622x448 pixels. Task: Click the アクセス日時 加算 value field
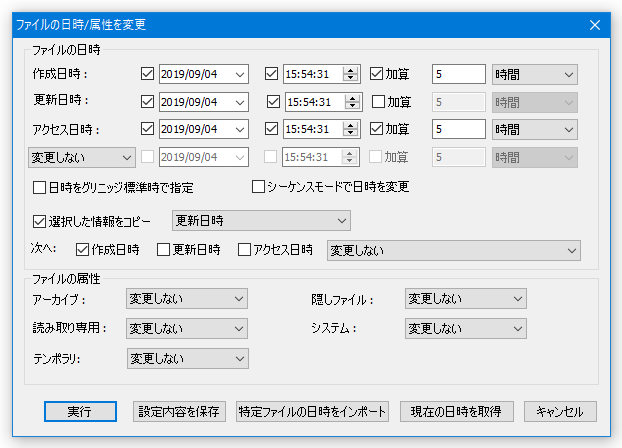[459, 129]
